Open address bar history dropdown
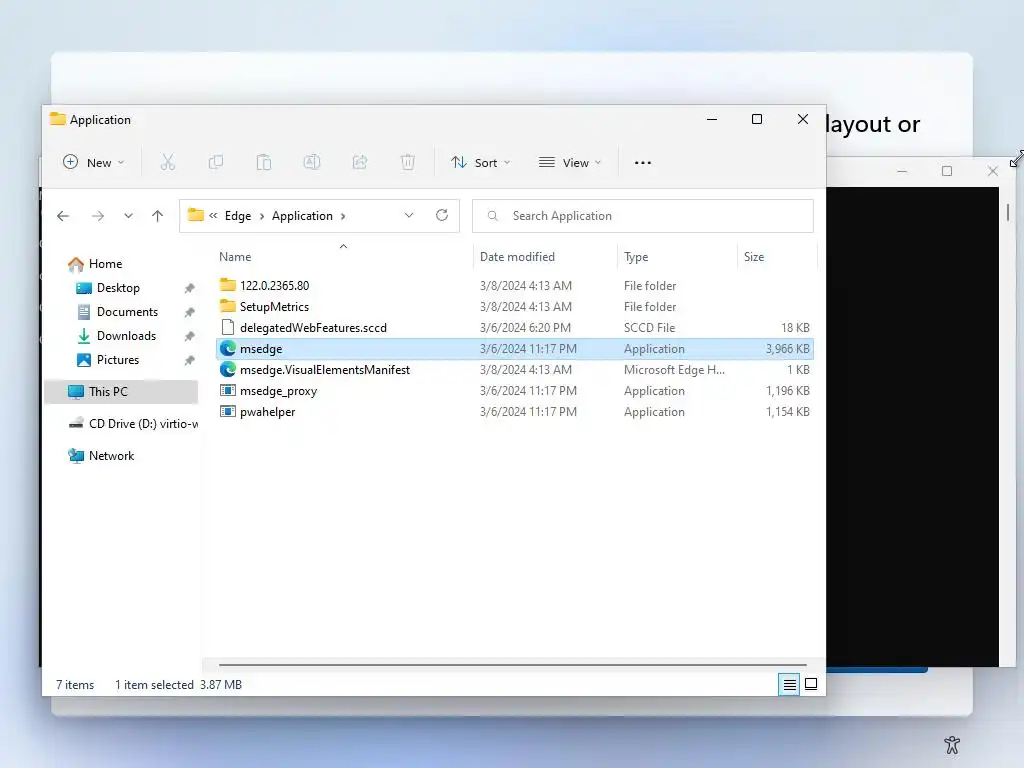This screenshot has width=1024, height=768. pyautogui.click(x=409, y=216)
